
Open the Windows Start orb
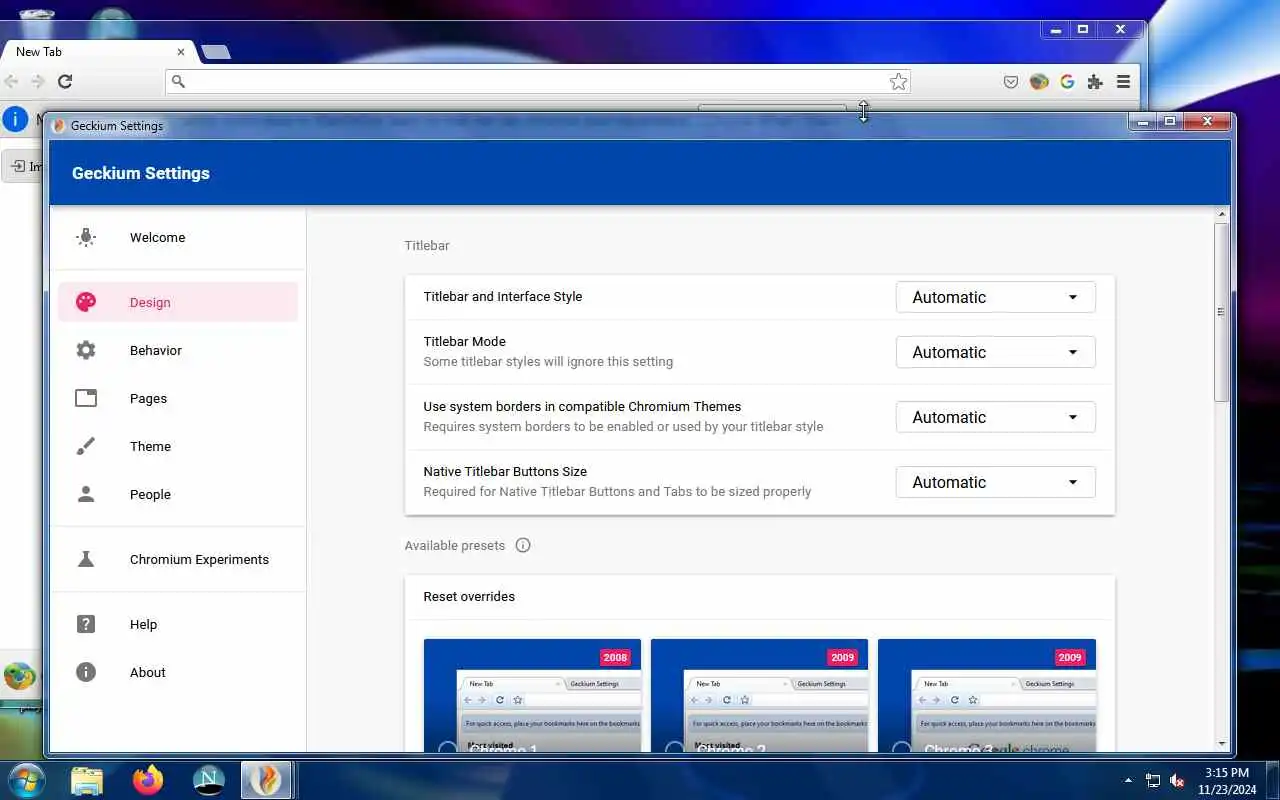25,780
